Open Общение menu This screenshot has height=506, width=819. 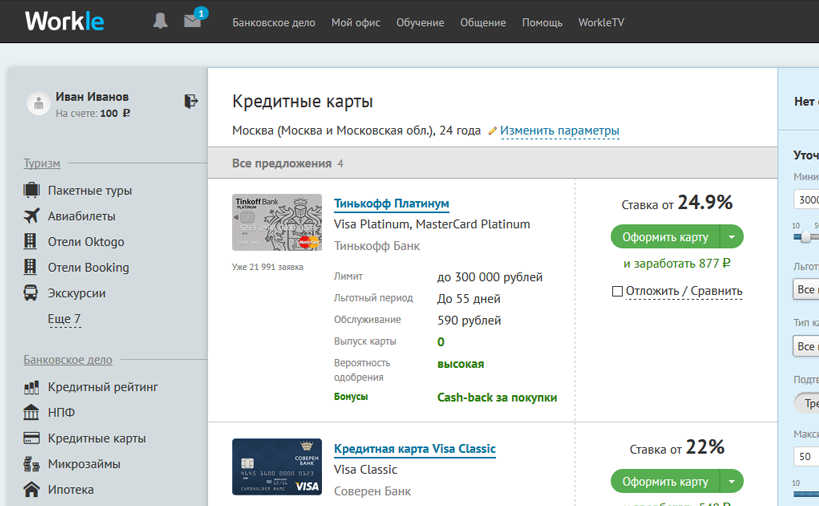click(x=483, y=22)
